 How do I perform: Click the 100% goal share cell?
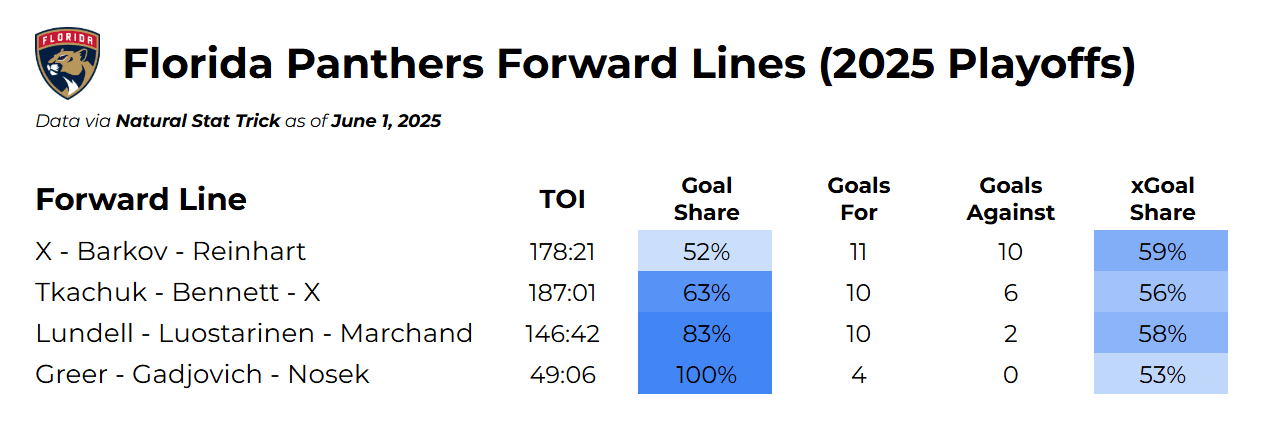pos(706,374)
